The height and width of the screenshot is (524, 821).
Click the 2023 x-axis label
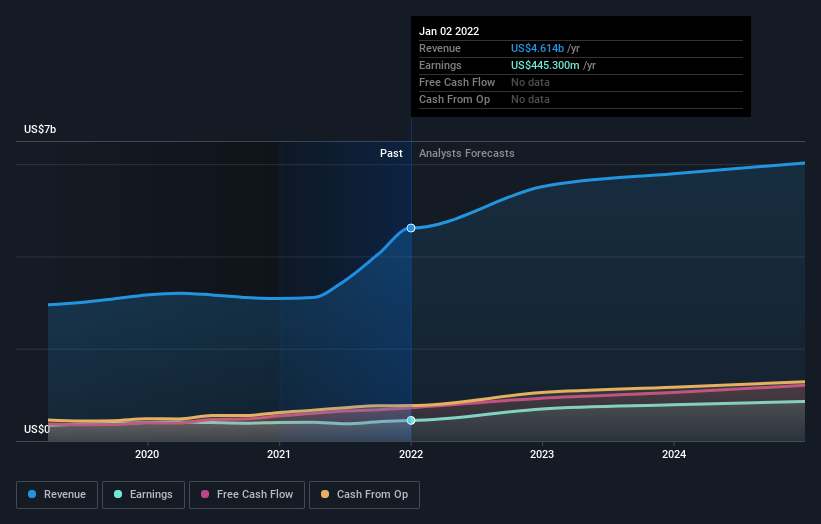click(542, 454)
